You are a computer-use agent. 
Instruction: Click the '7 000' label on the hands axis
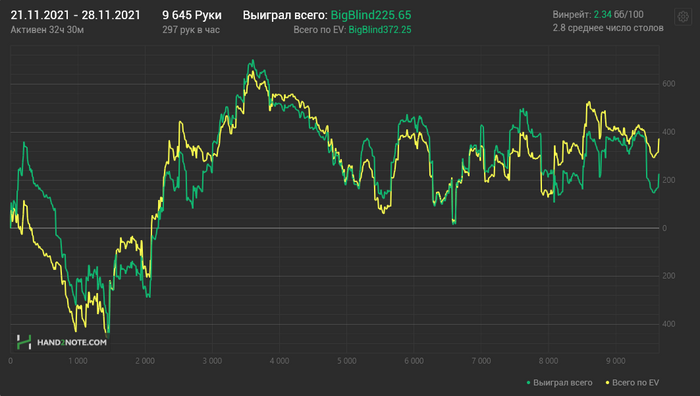point(481,361)
